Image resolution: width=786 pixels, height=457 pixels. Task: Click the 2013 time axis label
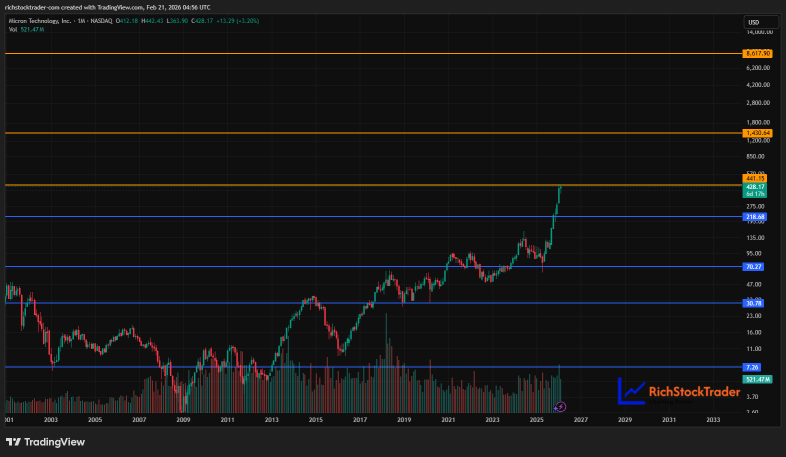pos(271,420)
